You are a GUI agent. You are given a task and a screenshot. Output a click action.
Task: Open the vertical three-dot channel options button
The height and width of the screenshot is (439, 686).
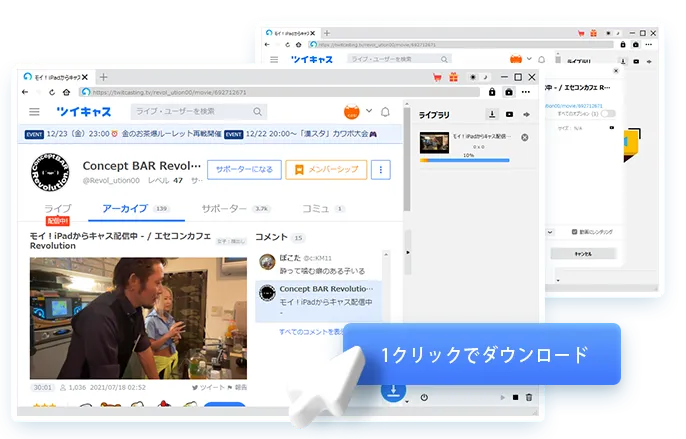[x=381, y=170]
